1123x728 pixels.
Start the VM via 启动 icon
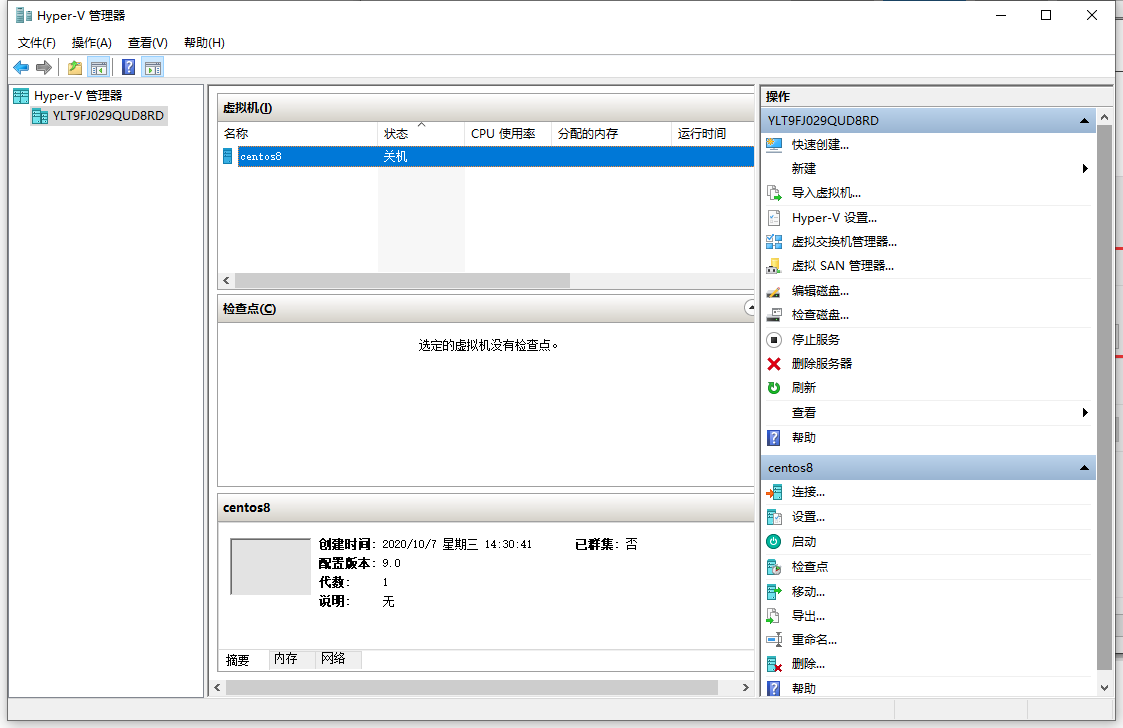coord(774,542)
